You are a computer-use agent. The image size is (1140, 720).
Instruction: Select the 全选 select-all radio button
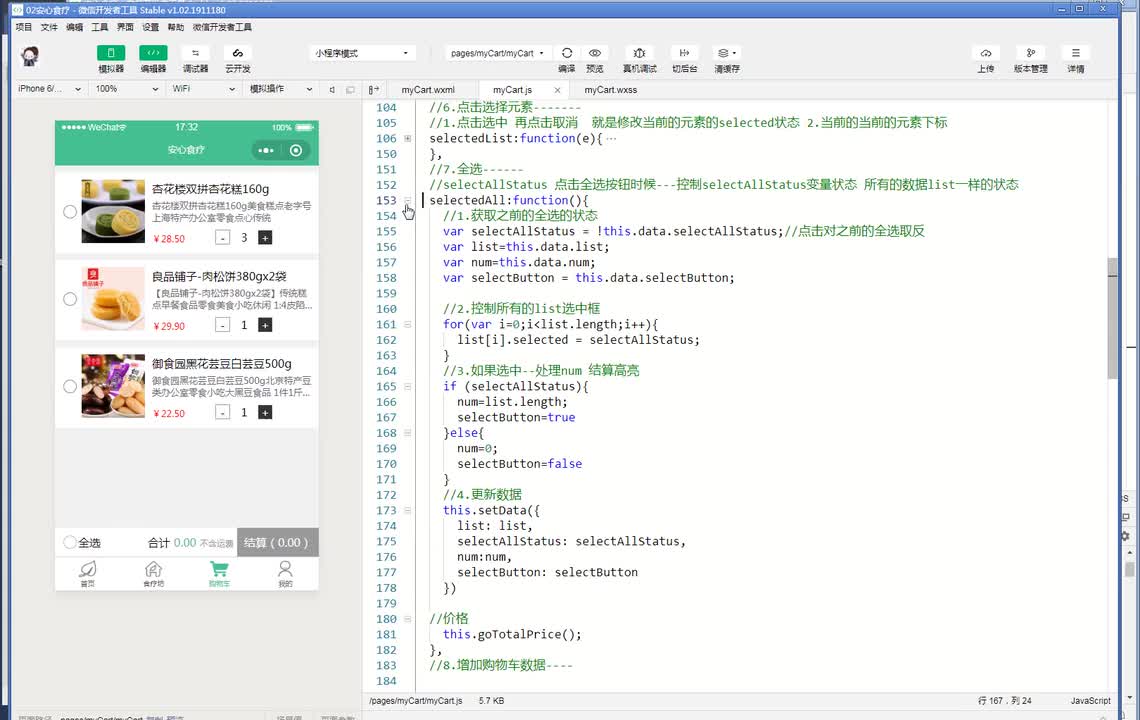70,542
